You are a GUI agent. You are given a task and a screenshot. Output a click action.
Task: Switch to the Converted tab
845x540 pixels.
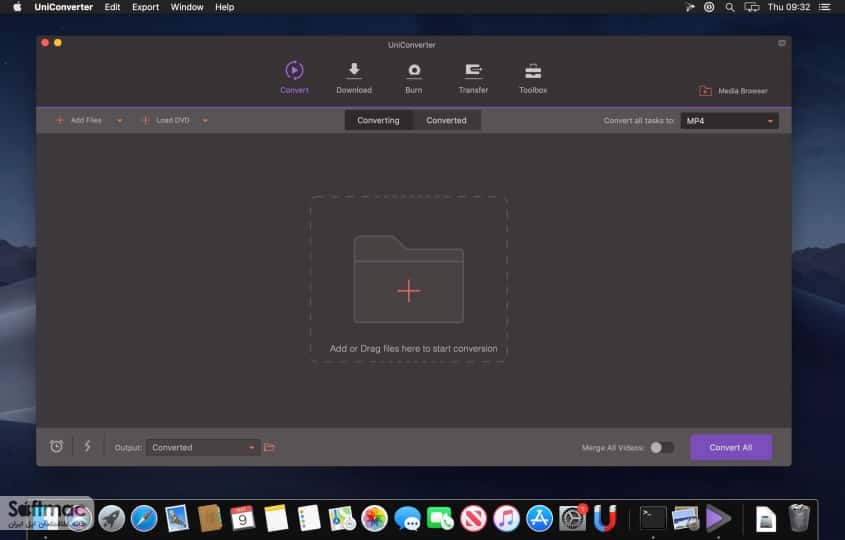coord(446,120)
